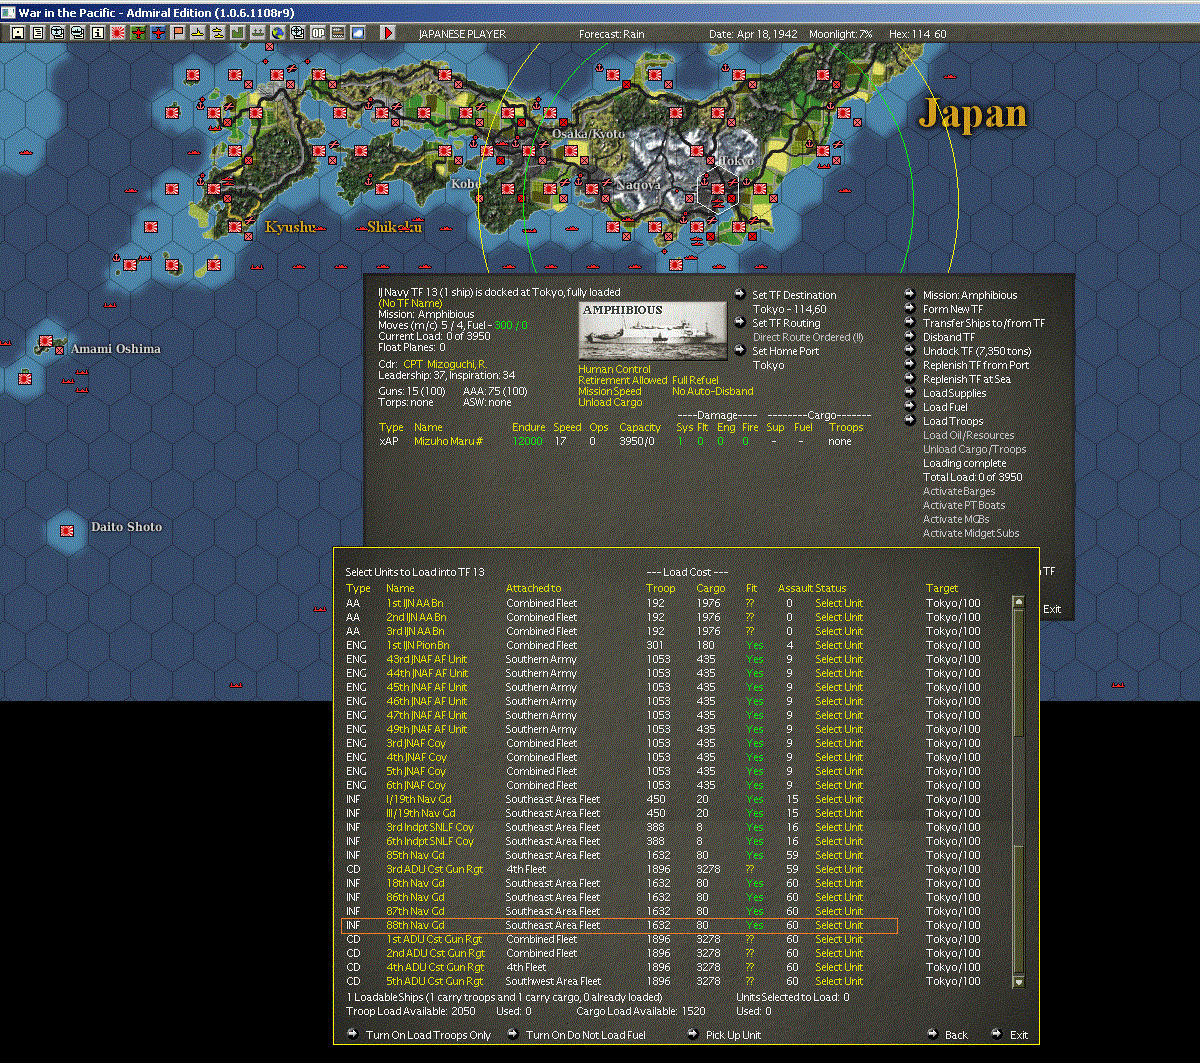Click Back in the load dialog

click(x=956, y=1035)
